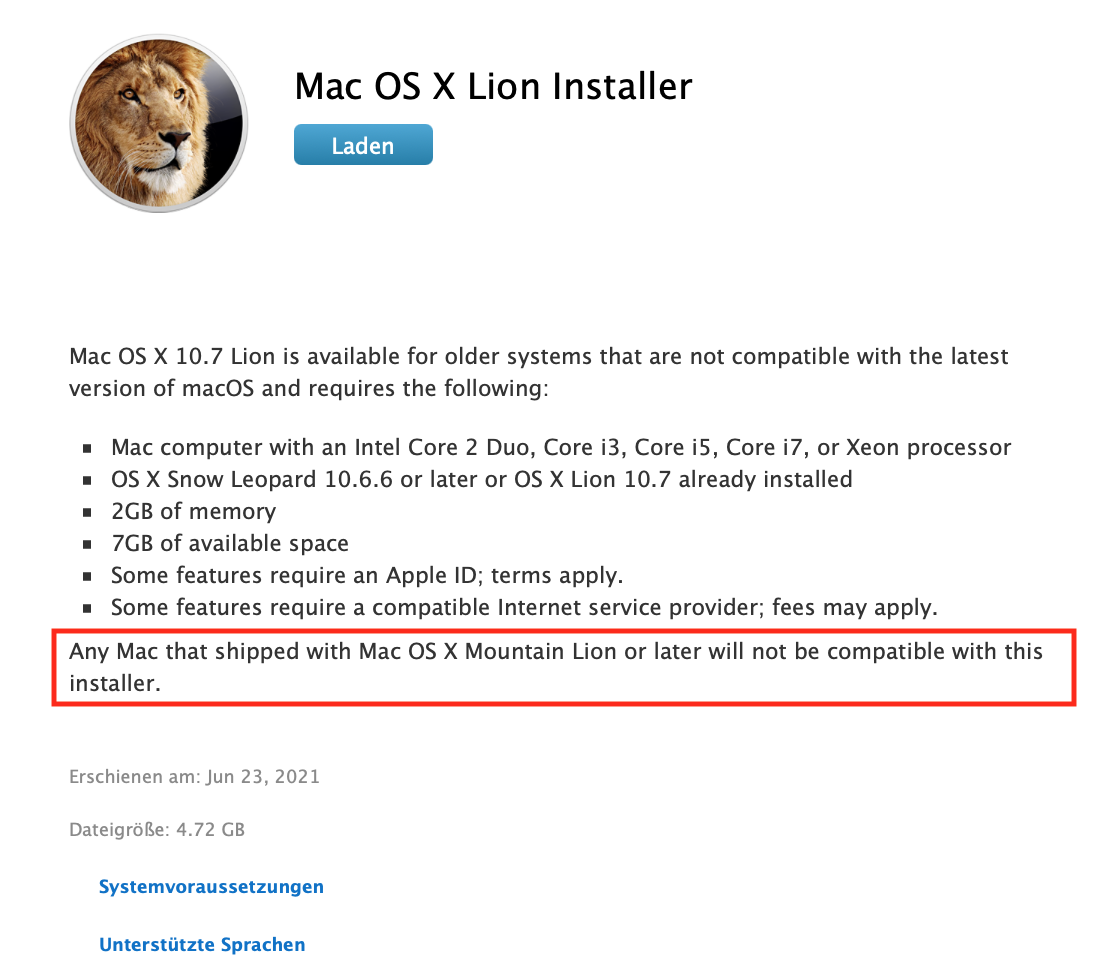Click the bullet marker beside 7GB of available space

coord(87,544)
